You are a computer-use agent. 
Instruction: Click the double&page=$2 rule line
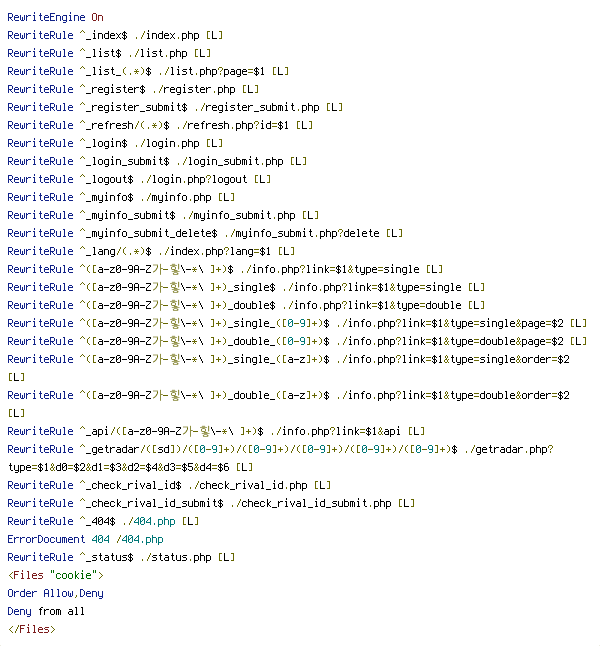click(x=297, y=342)
